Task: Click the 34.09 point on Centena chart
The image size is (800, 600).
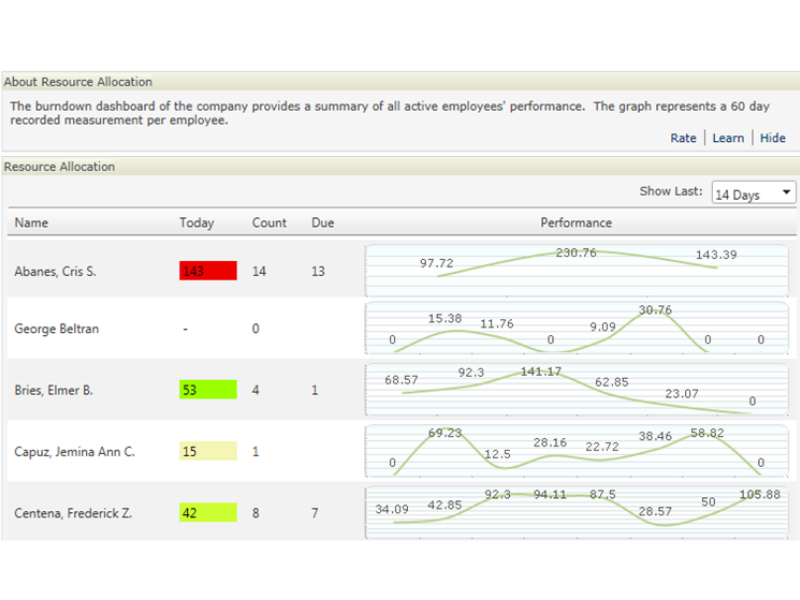Action: click(x=392, y=509)
